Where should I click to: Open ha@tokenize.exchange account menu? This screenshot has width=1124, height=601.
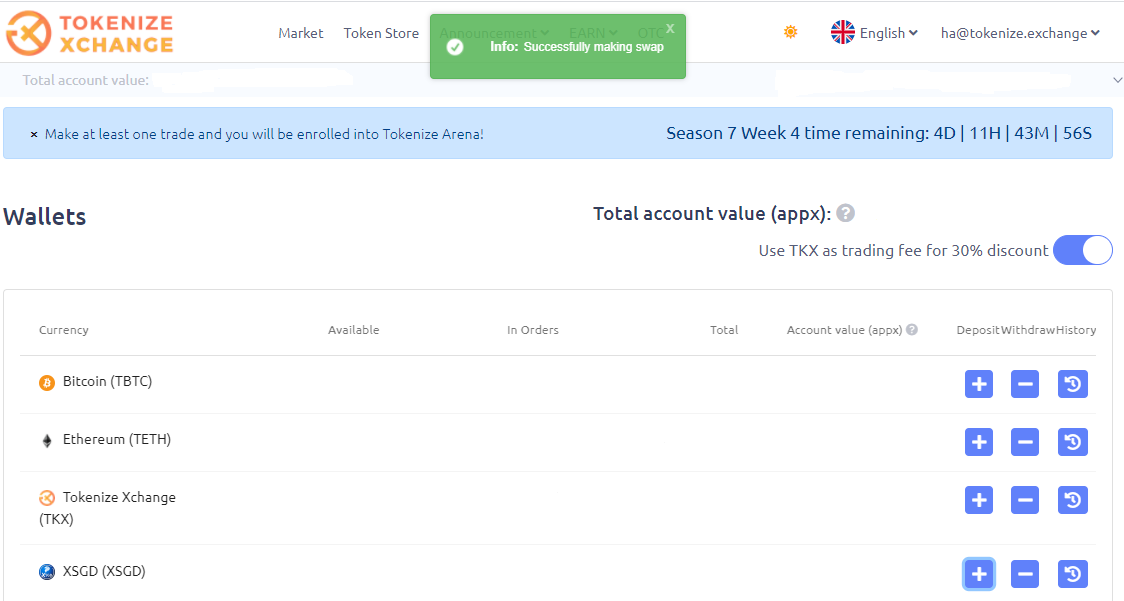tap(1020, 33)
